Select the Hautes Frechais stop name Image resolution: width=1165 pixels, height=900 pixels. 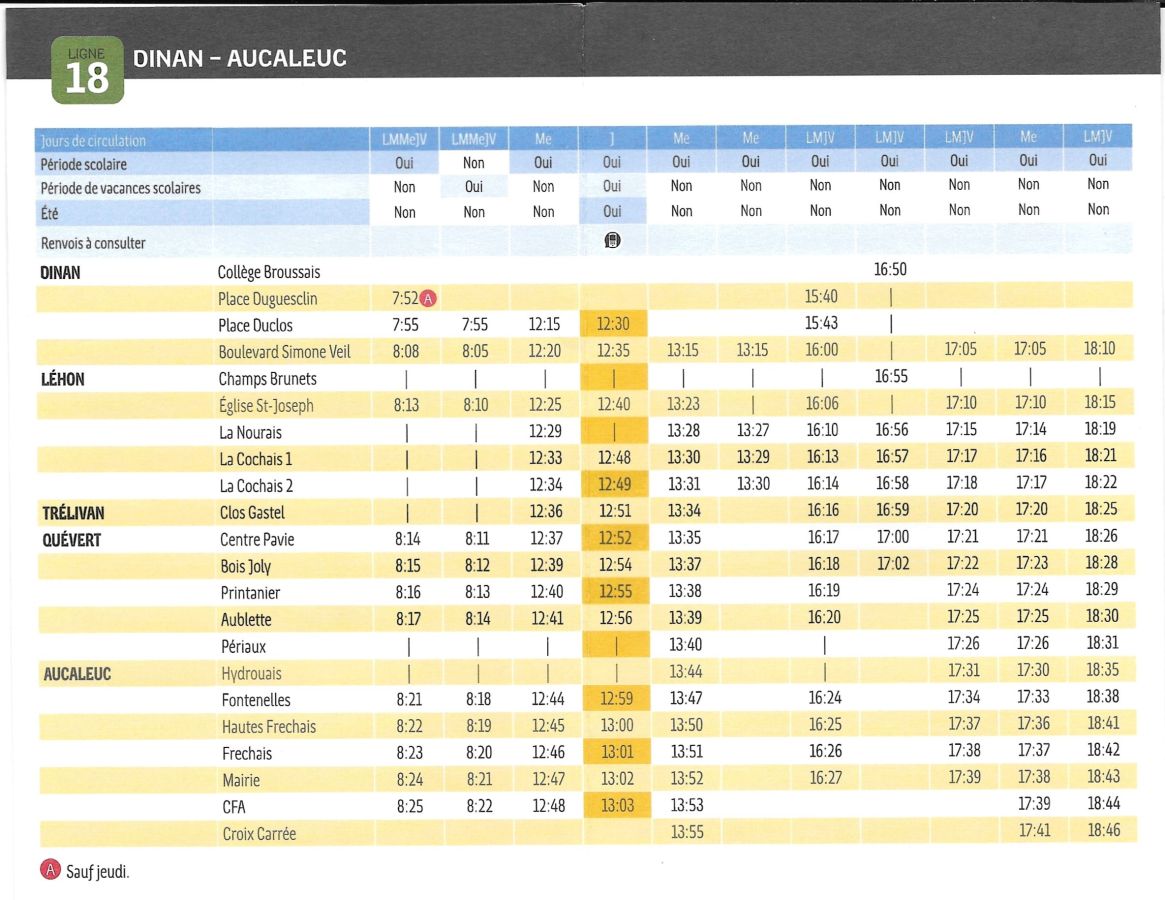[x=269, y=727]
